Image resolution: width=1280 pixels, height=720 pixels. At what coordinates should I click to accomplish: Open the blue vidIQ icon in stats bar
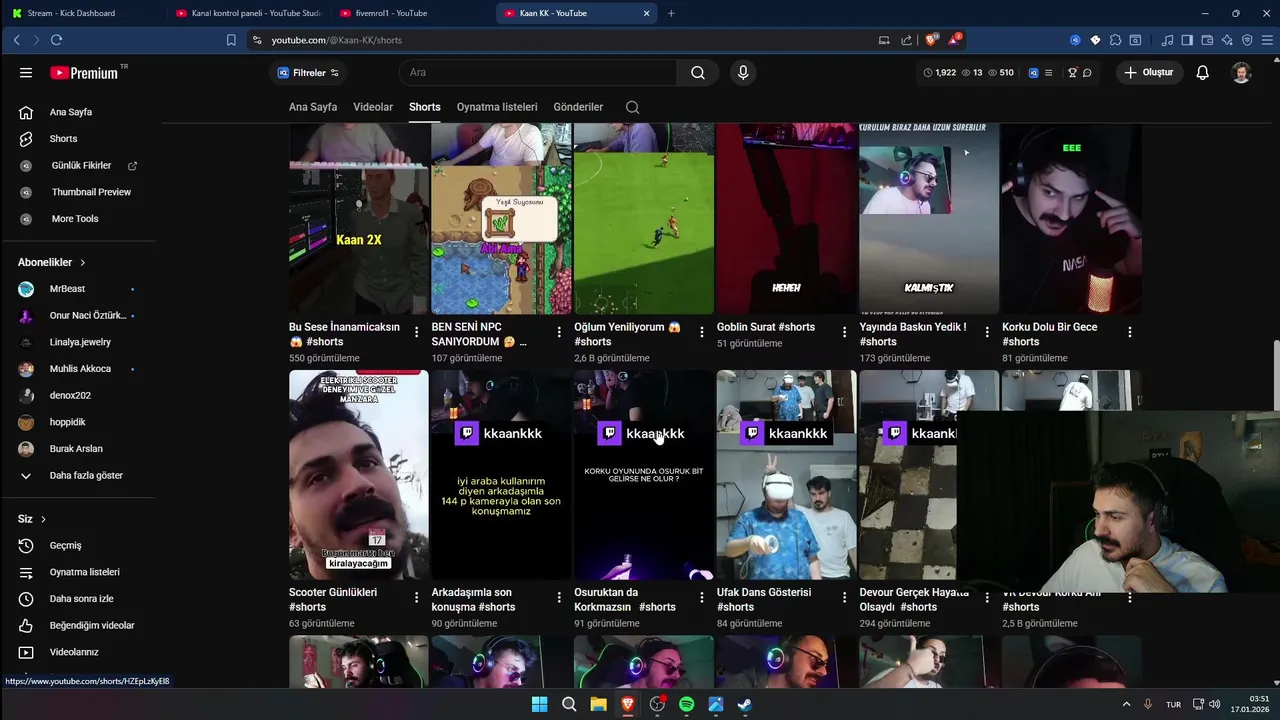(1033, 72)
